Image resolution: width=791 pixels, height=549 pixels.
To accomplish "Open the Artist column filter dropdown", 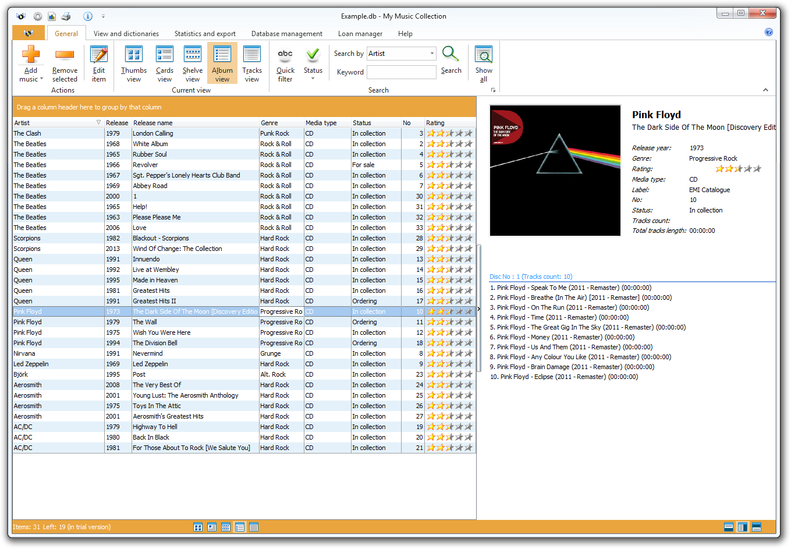I will click(x=98, y=123).
